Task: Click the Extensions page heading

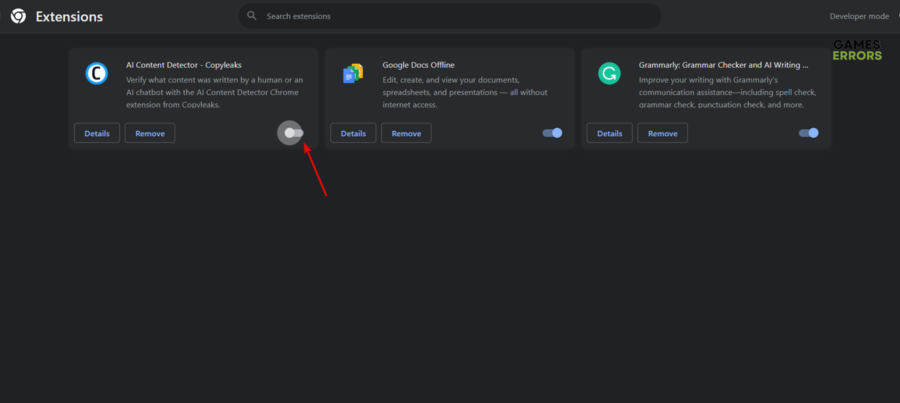Action: 69,17
